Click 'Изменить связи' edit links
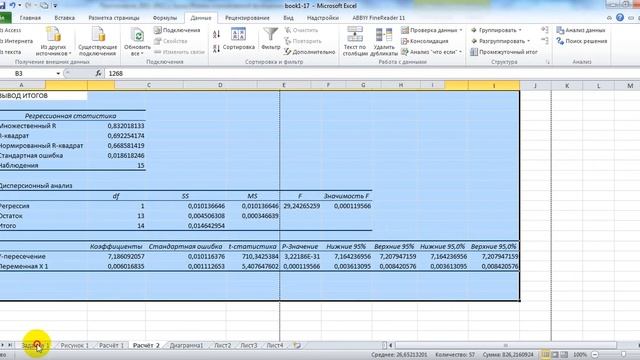 click(179, 52)
